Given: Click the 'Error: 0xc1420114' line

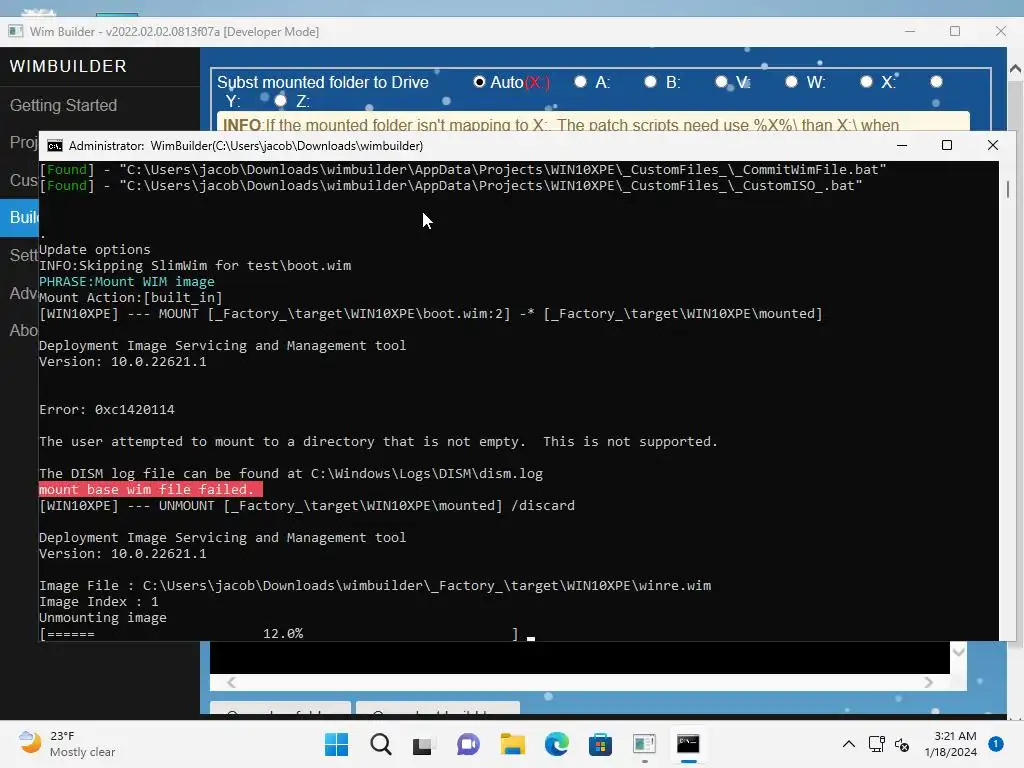Looking at the screenshot, I should 107,409.
